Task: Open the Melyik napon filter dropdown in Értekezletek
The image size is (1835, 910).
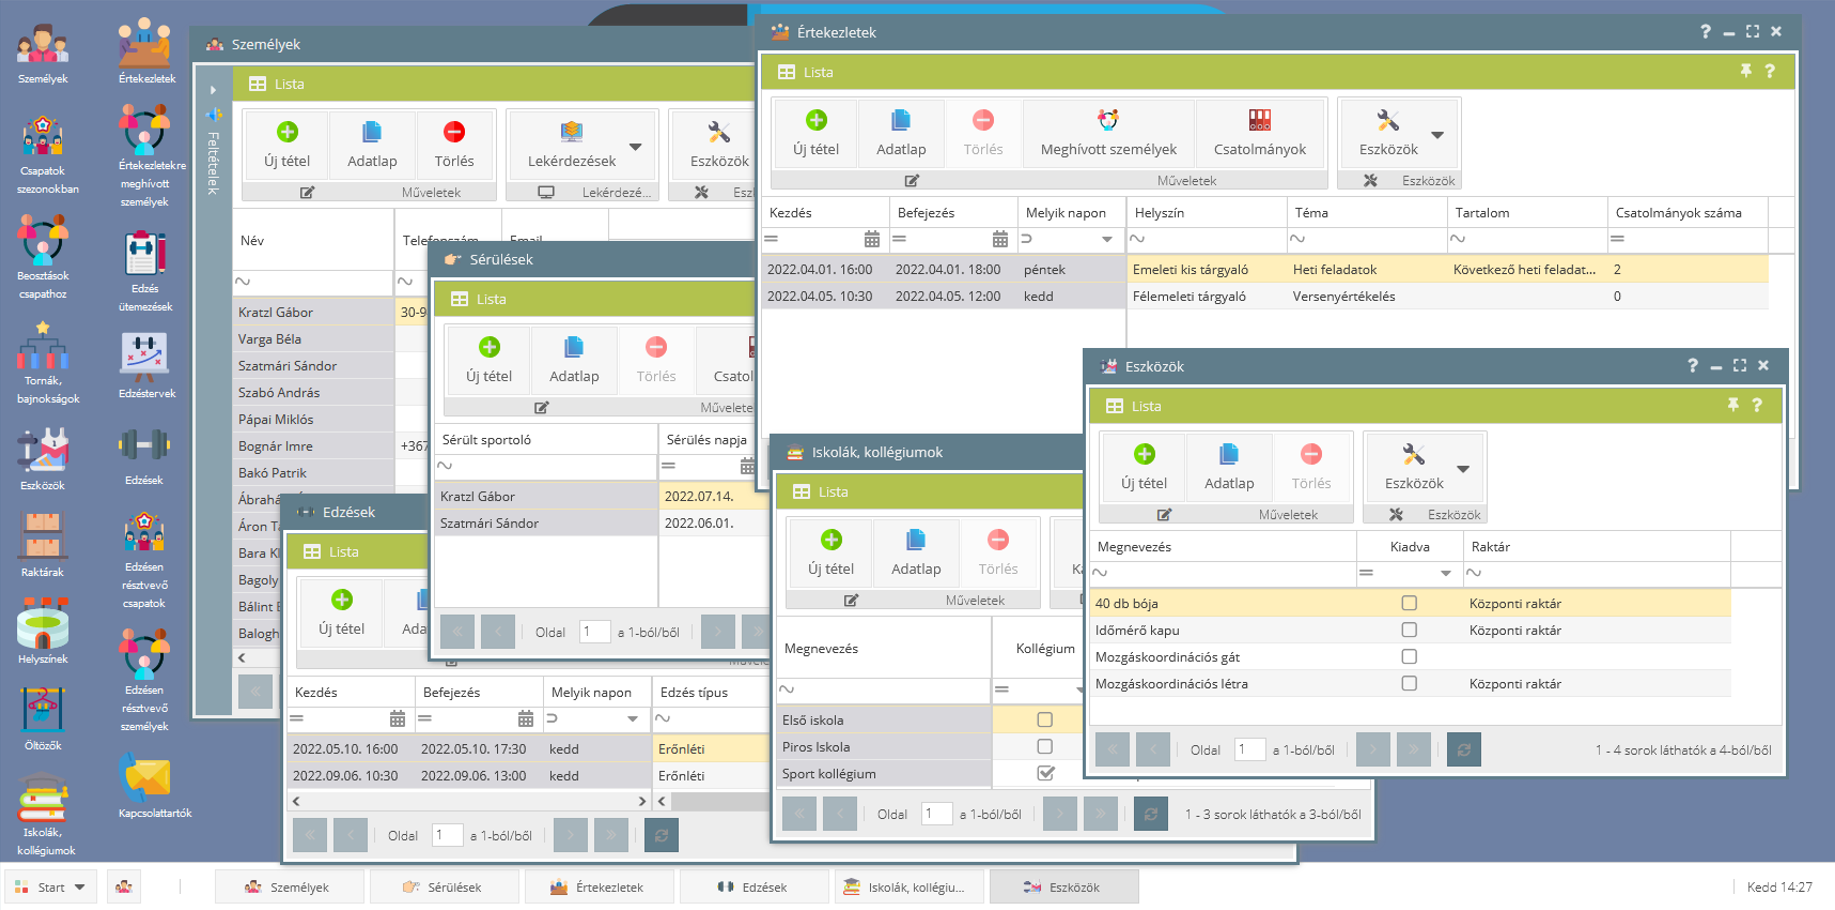Action: [x=1106, y=239]
